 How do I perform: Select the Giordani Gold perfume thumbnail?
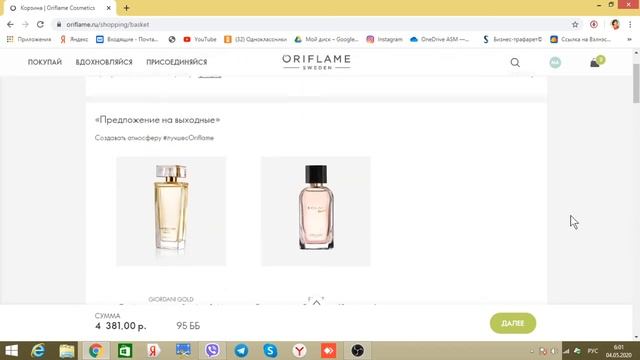coord(171,211)
